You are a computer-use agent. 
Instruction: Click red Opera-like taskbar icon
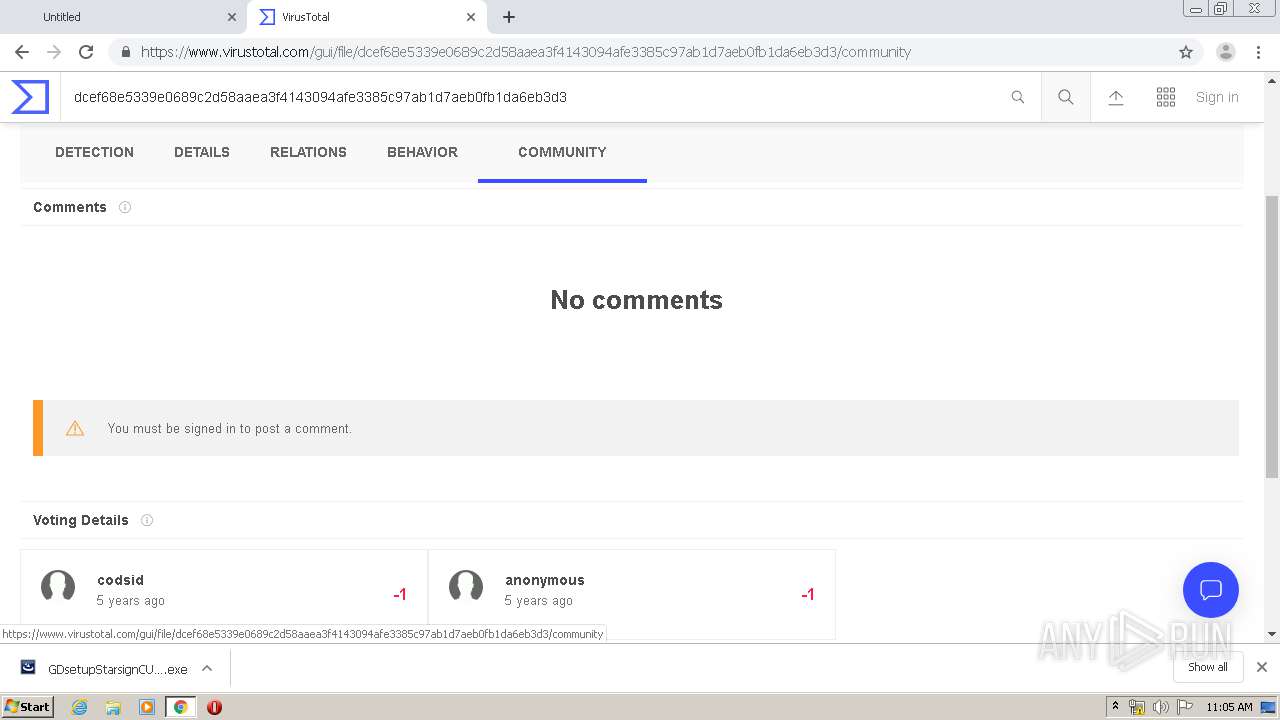(x=214, y=707)
